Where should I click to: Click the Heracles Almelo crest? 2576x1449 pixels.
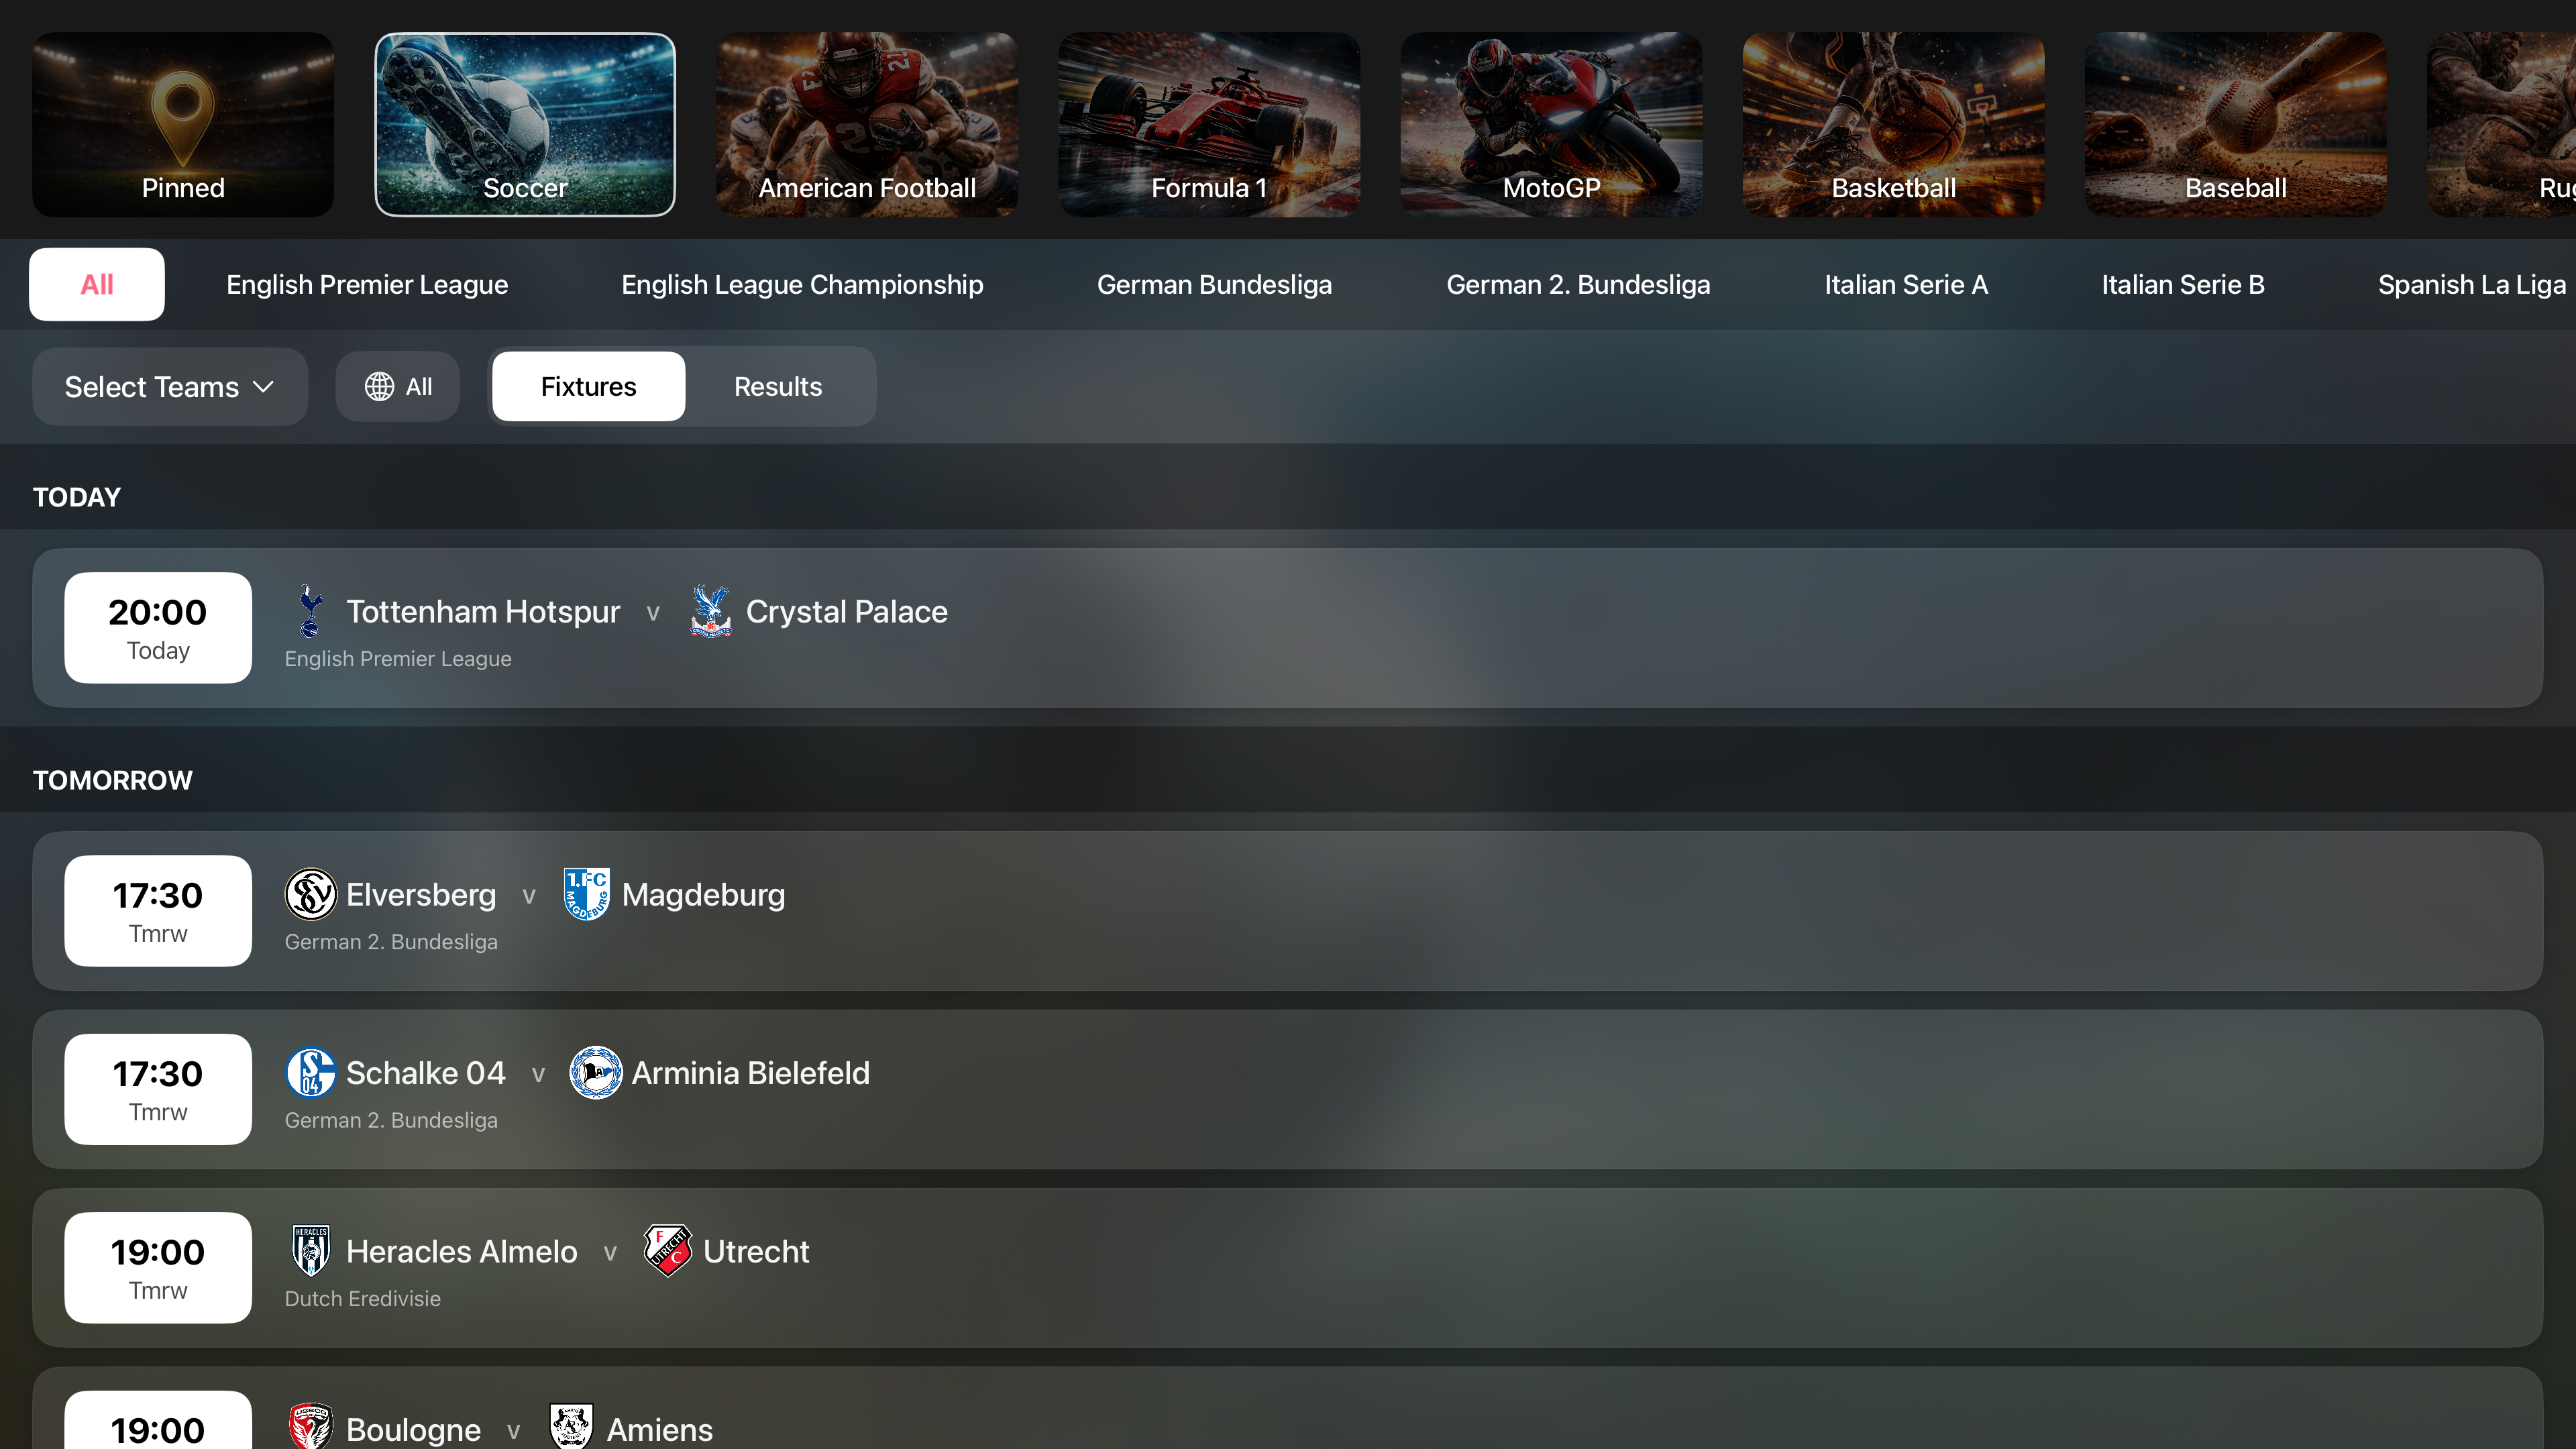(x=311, y=1251)
